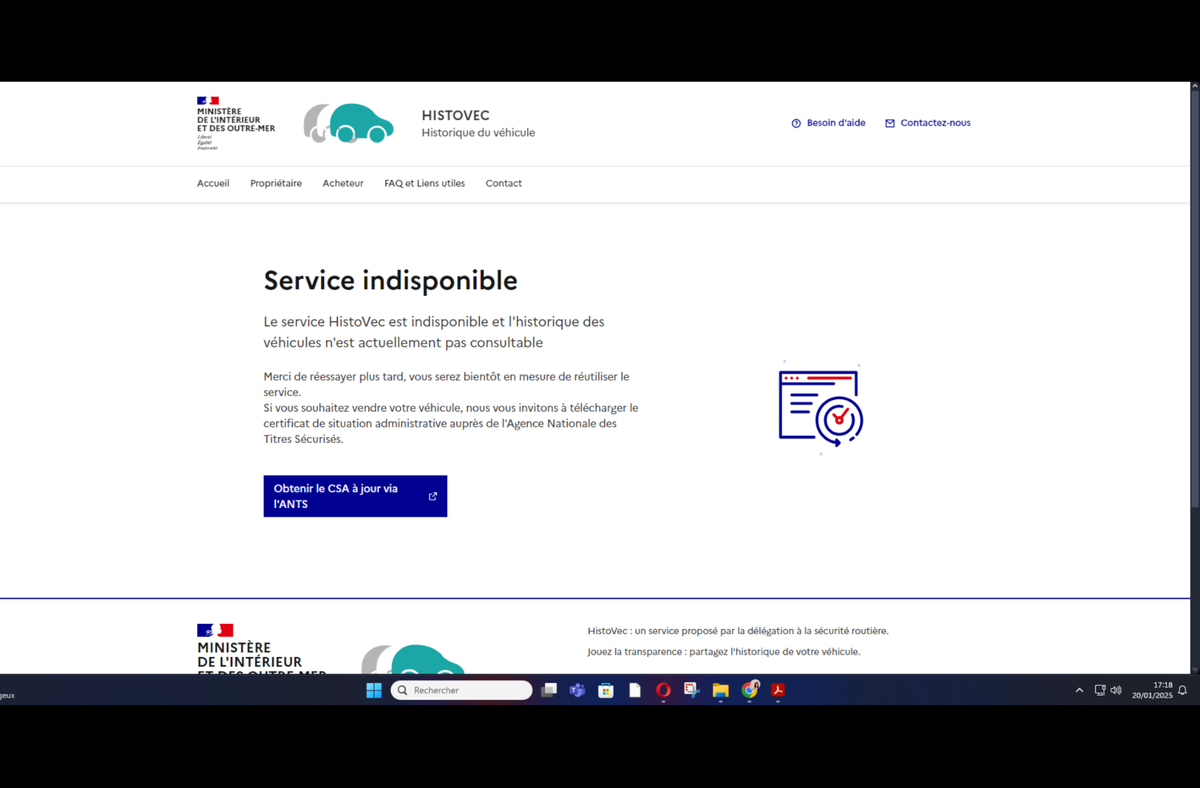Go to the Accueil menu item
The image size is (1200, 788).
[x=213, y=183]
